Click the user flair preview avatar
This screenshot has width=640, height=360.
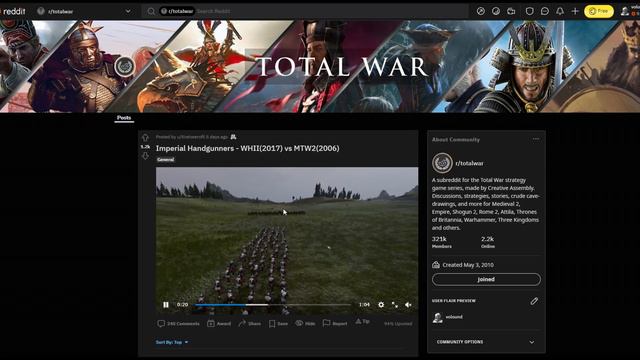[x=438, y=317]
